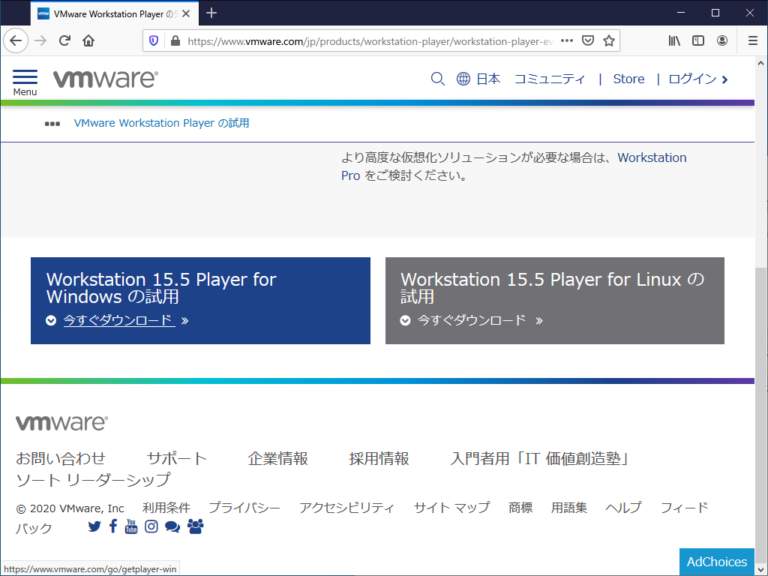
Task: Open the サポート footer link
Action: tap(177, 458)
